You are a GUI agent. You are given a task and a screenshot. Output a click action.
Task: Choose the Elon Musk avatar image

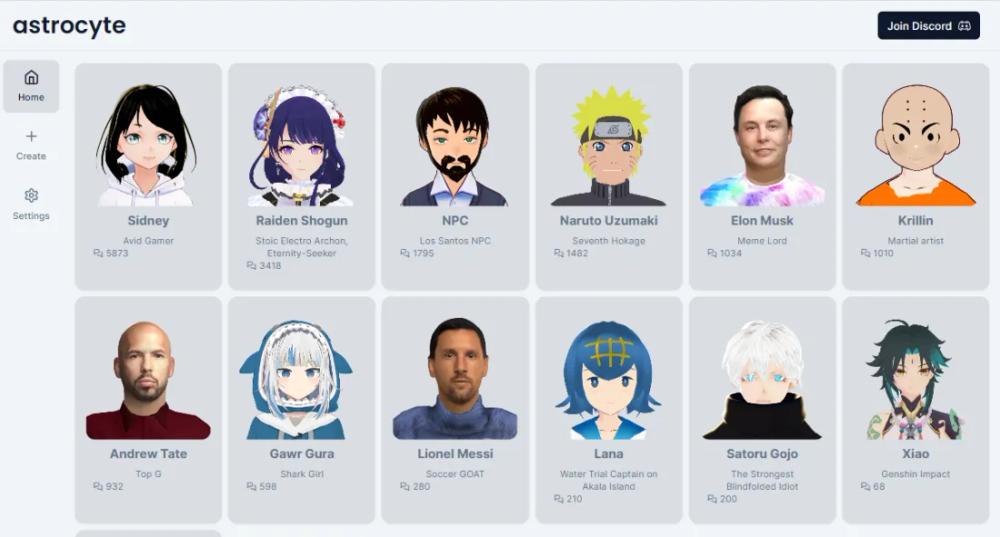(762, 146)
